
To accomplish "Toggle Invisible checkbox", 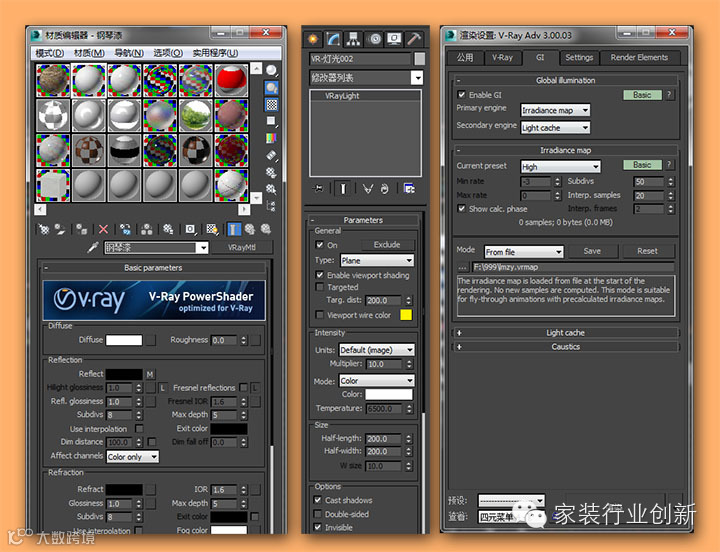I will tap(318, 527).
